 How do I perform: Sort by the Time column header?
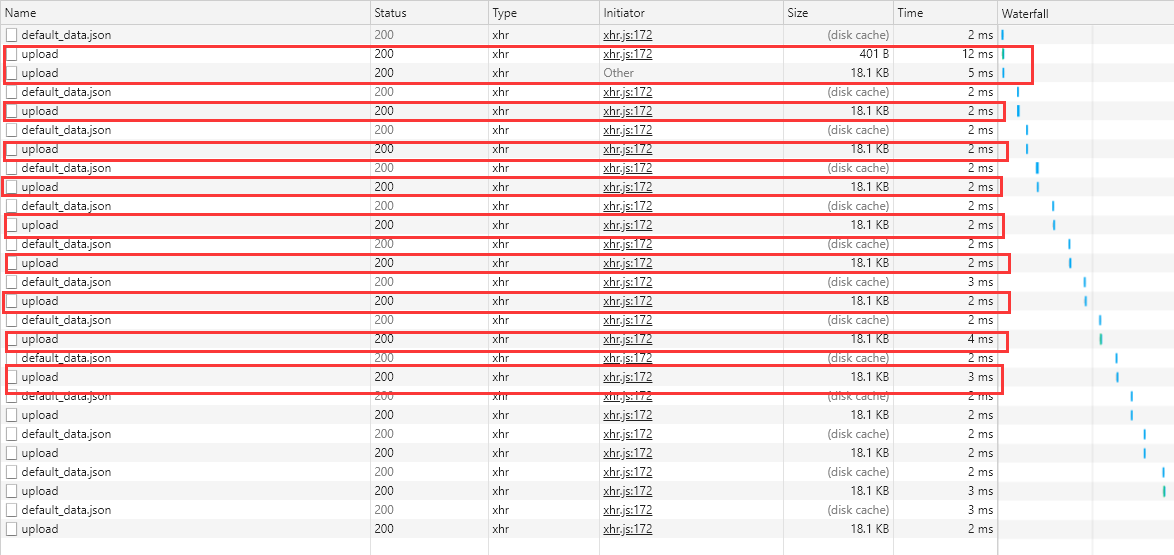(x=910, y=13)
